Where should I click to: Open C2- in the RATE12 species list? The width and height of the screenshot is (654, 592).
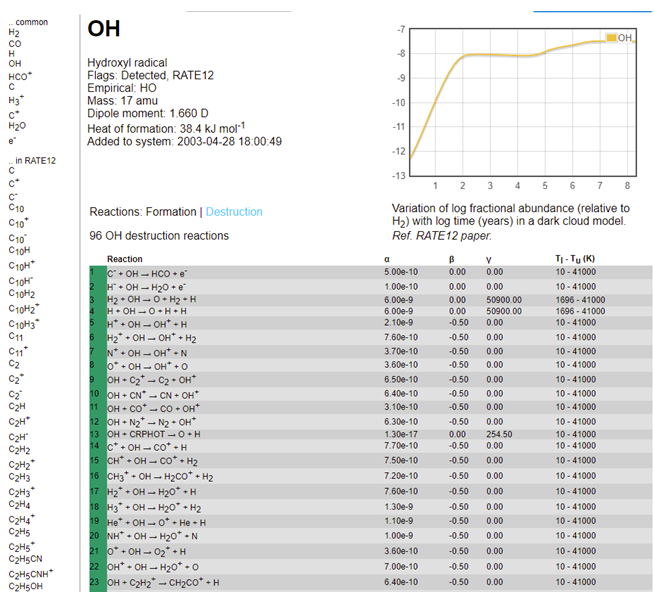(15, 394)
